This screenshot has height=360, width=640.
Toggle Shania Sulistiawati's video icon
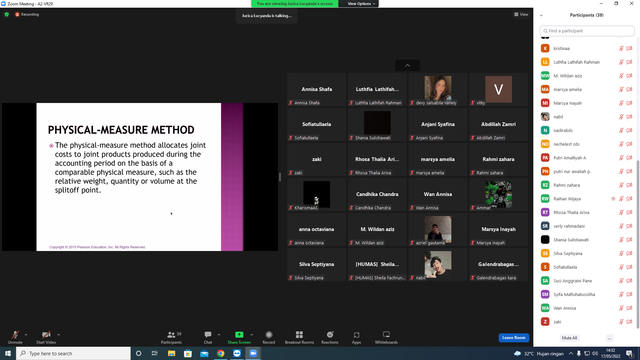coord(629,240)
